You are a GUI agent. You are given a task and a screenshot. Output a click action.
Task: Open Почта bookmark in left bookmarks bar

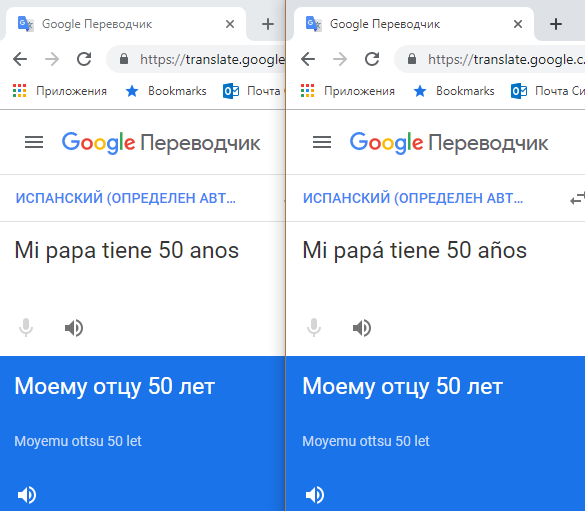click(x=253, y=91)
